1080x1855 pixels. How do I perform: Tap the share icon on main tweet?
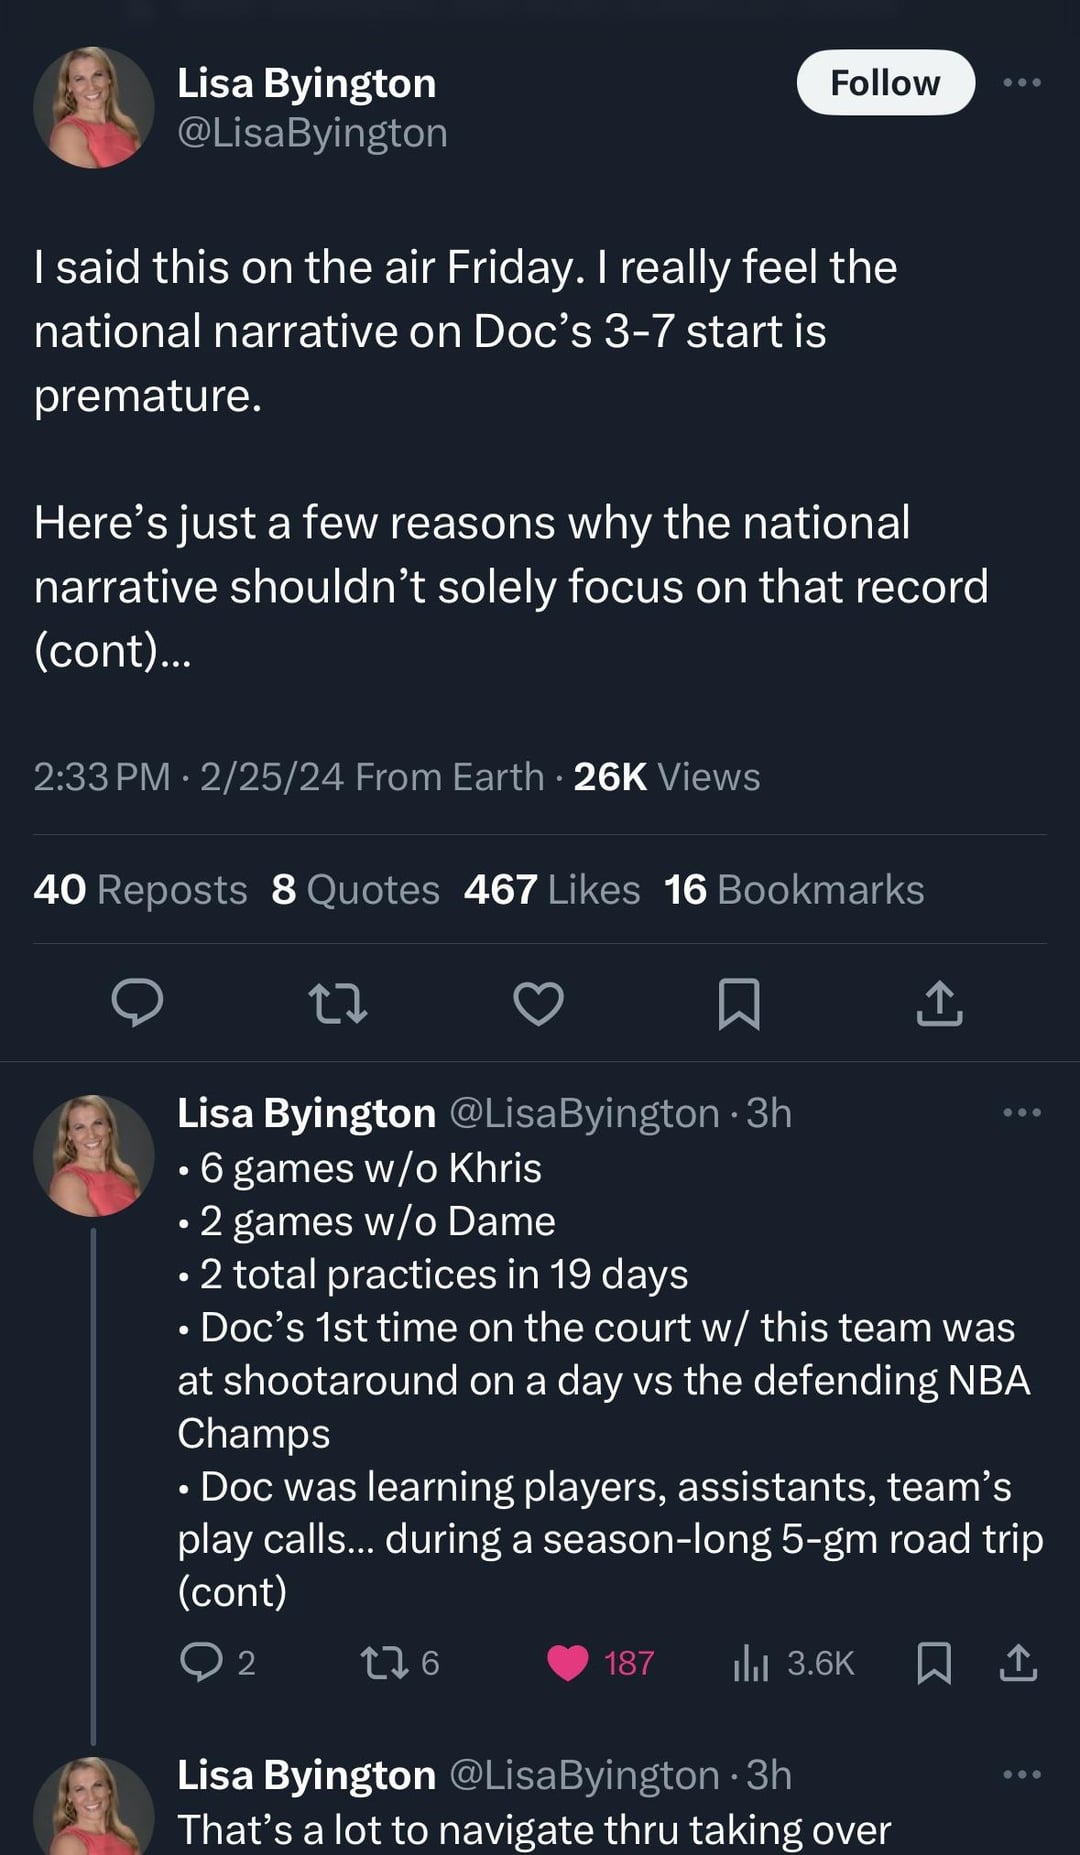(939, 1003)
